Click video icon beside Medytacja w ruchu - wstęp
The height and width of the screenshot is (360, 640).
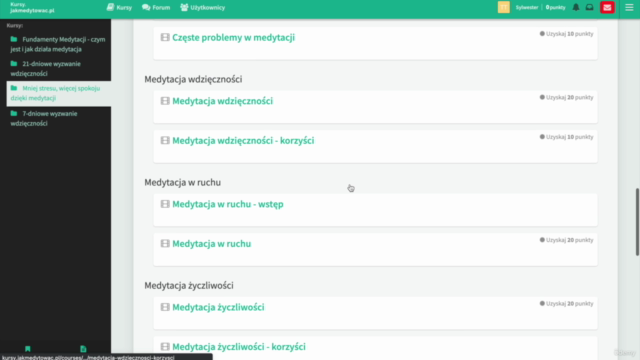pos(165,204)
